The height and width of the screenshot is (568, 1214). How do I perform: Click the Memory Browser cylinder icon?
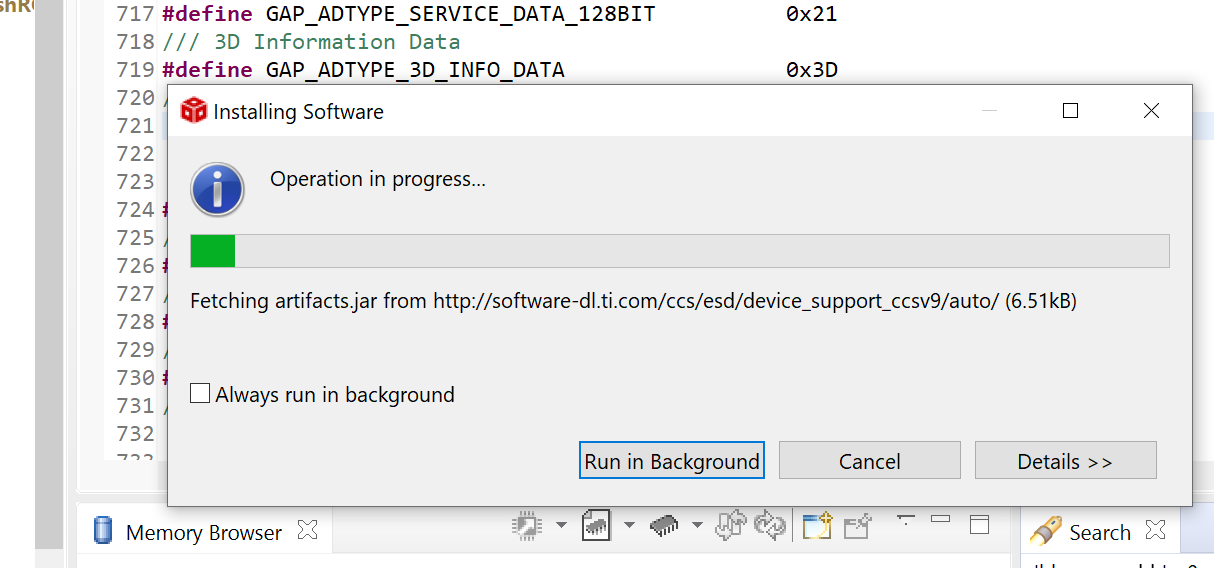[102, 531]
